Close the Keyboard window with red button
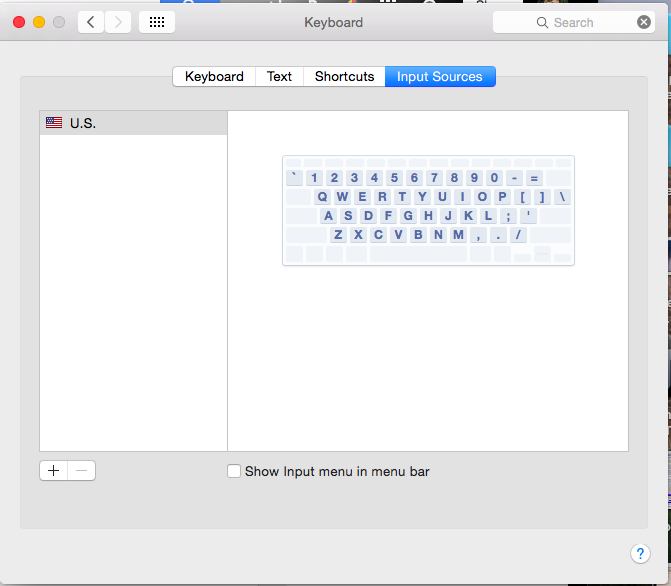671x586 pixels. click(19, 22)
